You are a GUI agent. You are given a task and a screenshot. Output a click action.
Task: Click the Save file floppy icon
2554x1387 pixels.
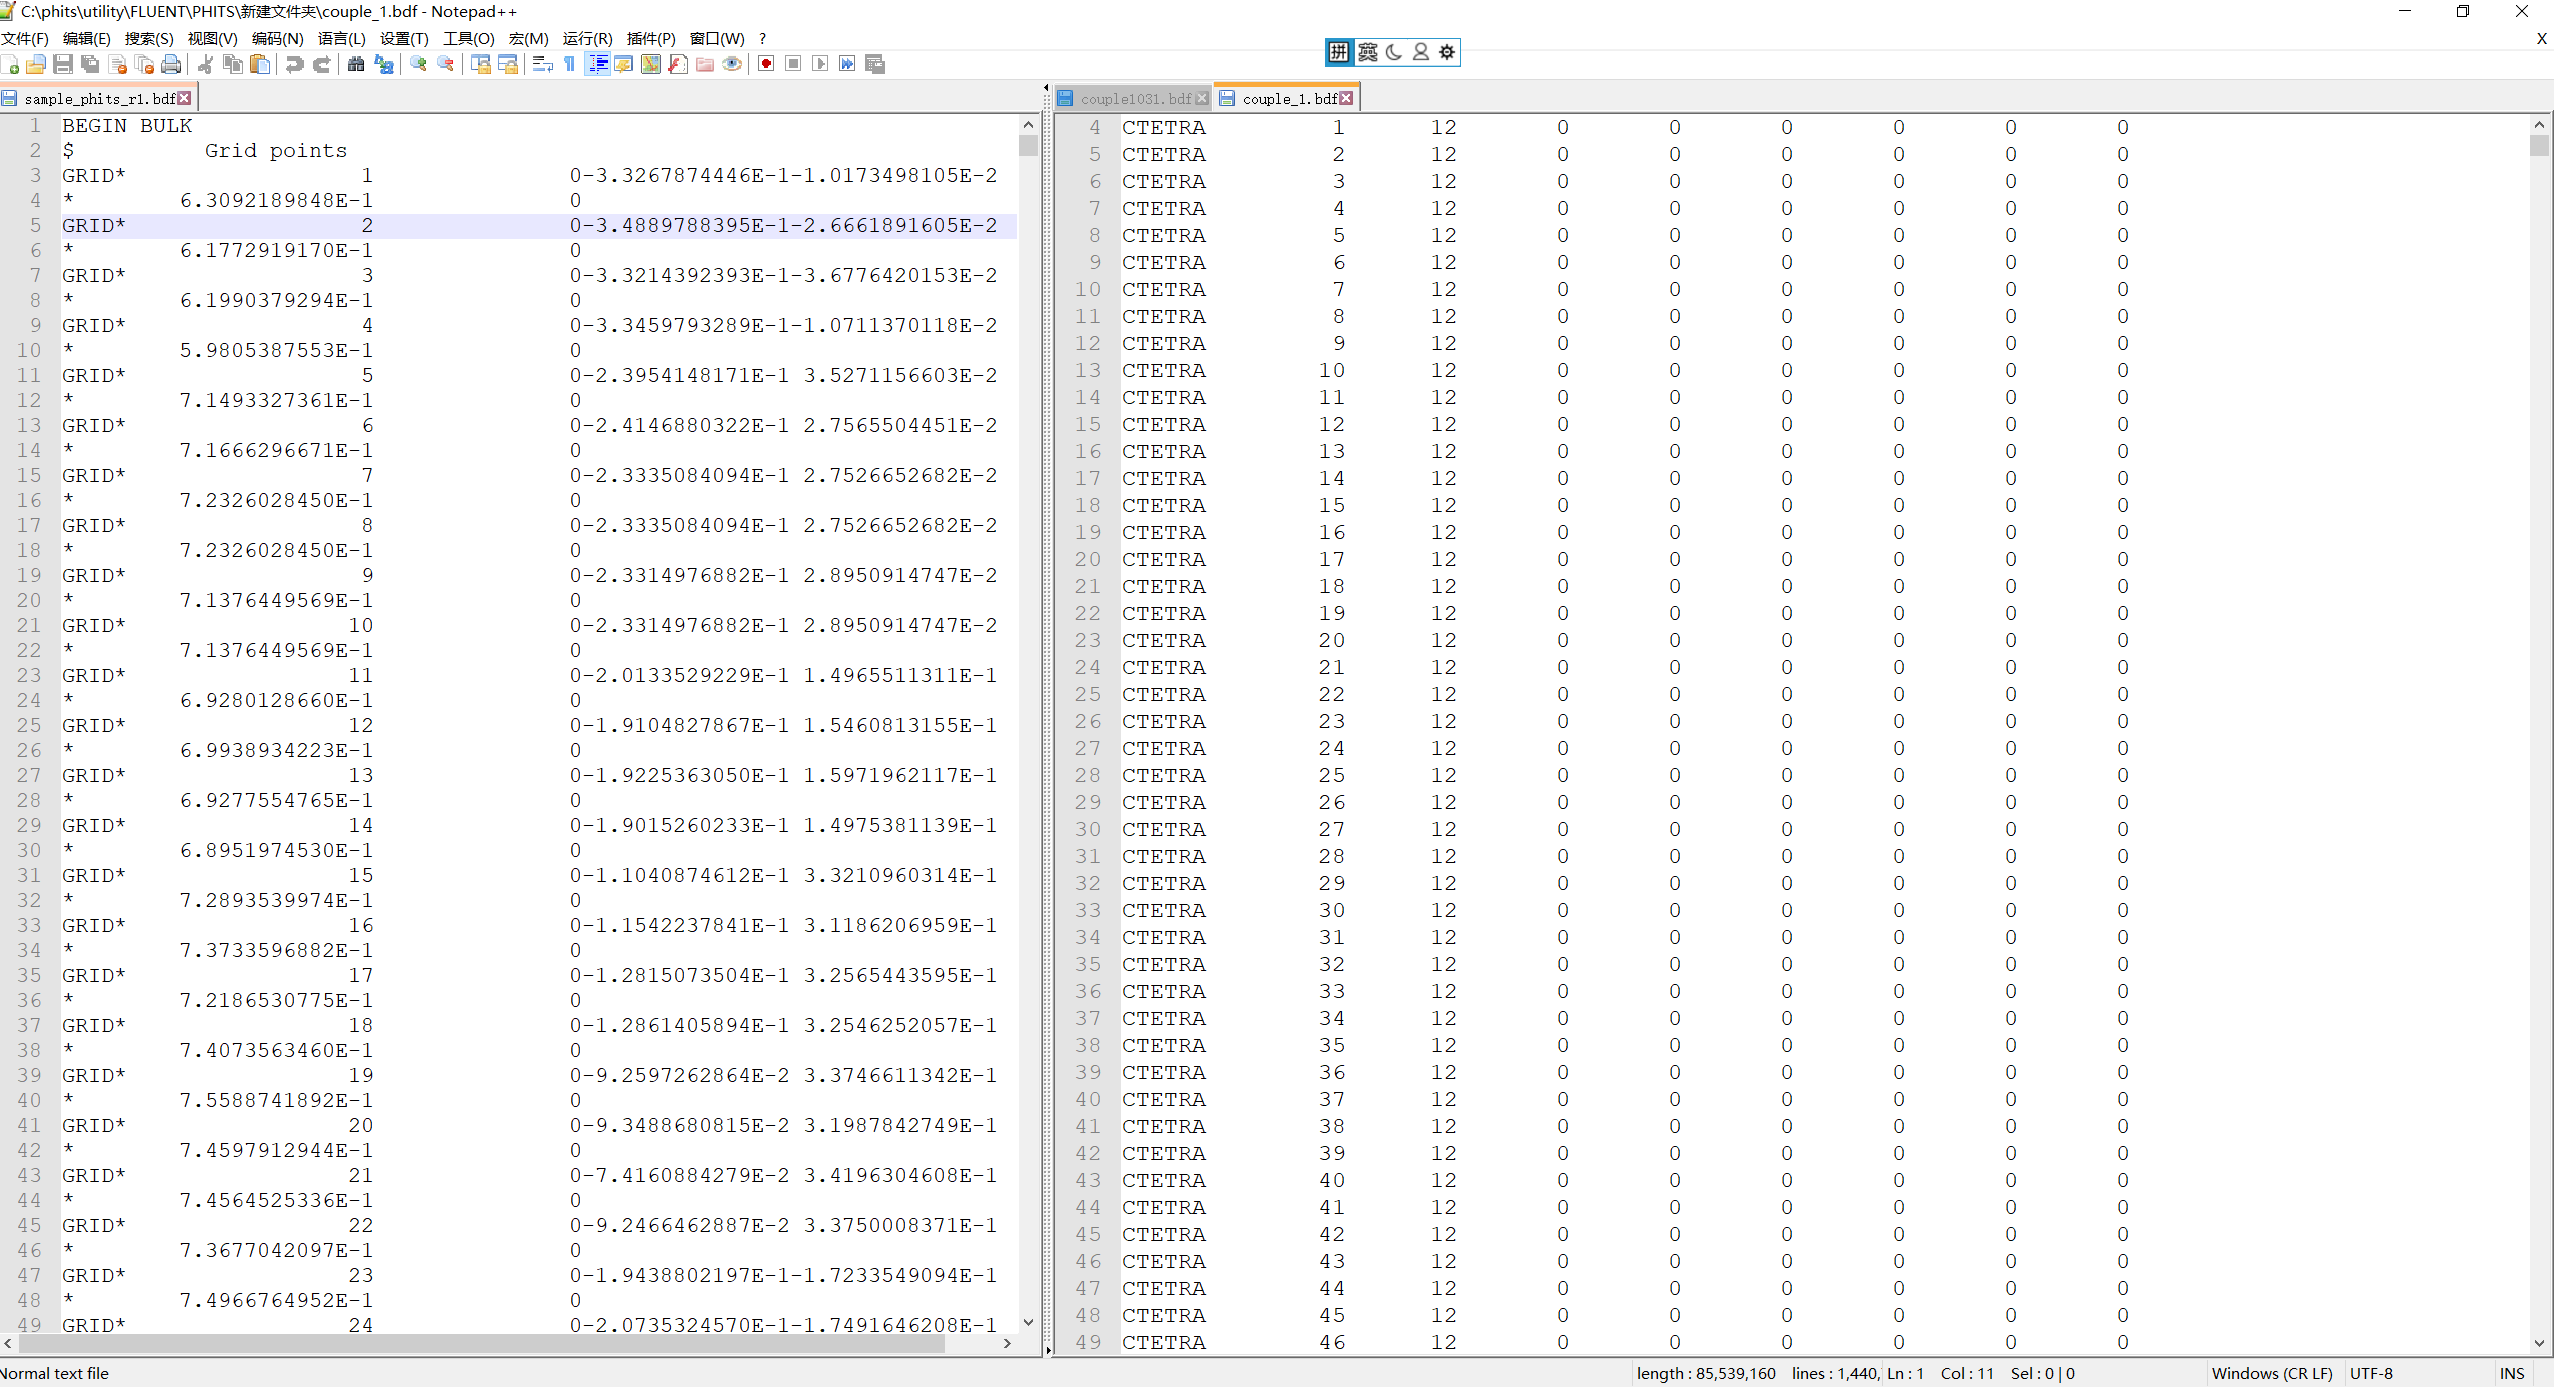[x=63, y=64]
